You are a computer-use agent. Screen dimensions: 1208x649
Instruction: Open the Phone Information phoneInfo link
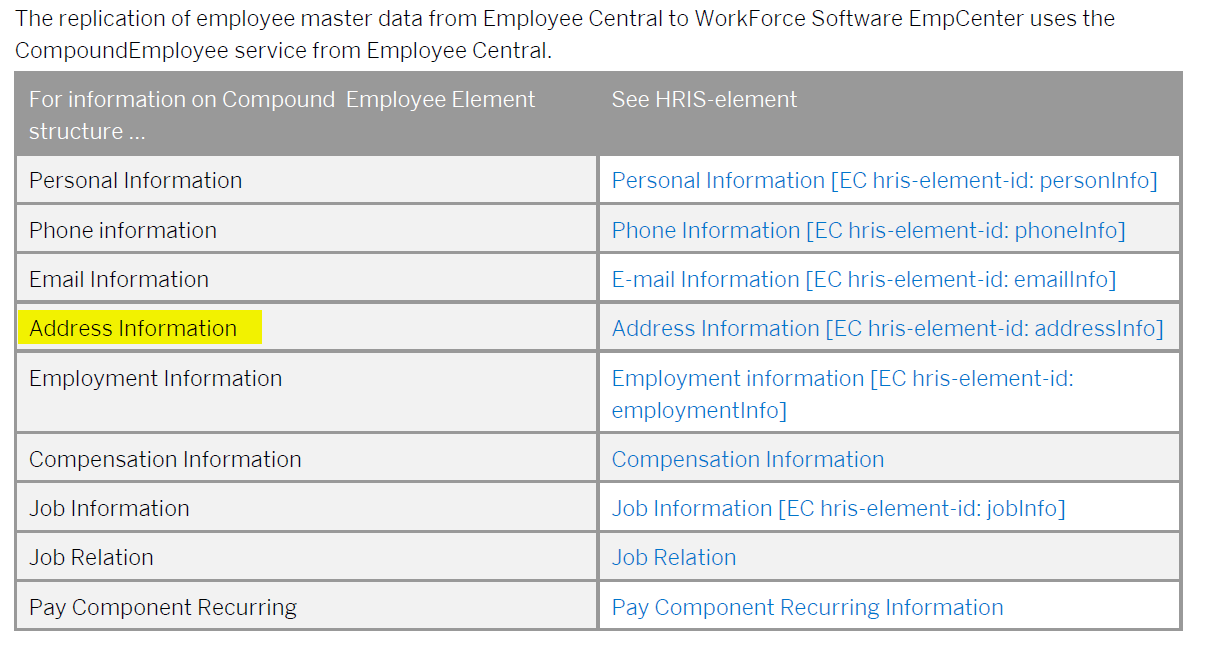(868, 230)
